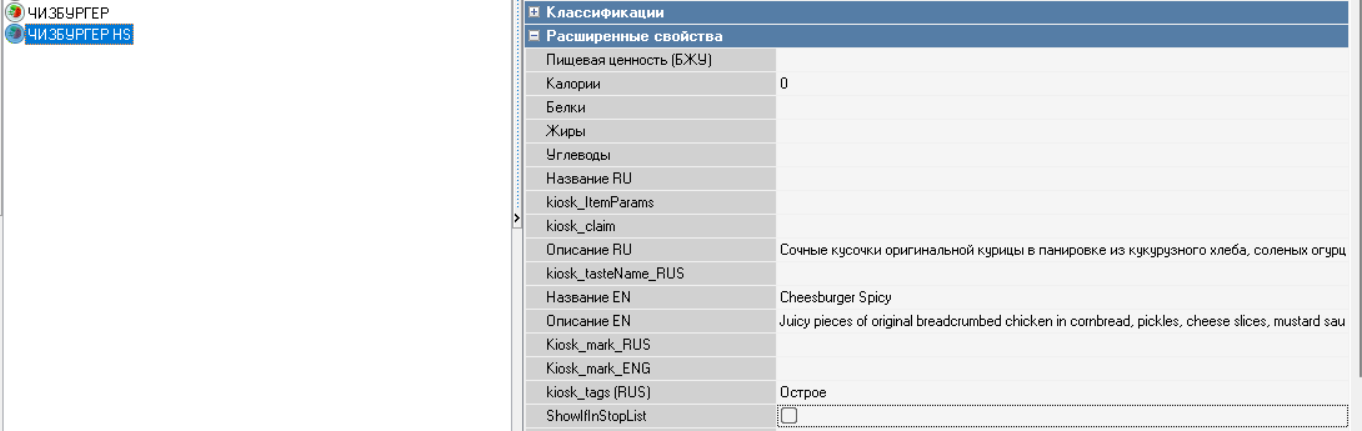Select the ЧИЗБУРГЕР tree item

click(x=68, y=14)
